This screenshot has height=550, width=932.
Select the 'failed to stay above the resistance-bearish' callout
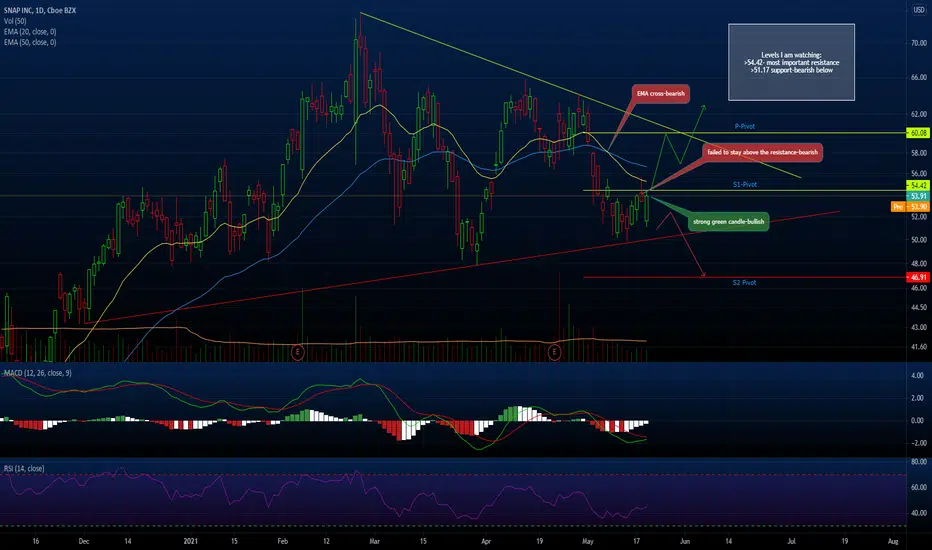click(x=762, y=152)
